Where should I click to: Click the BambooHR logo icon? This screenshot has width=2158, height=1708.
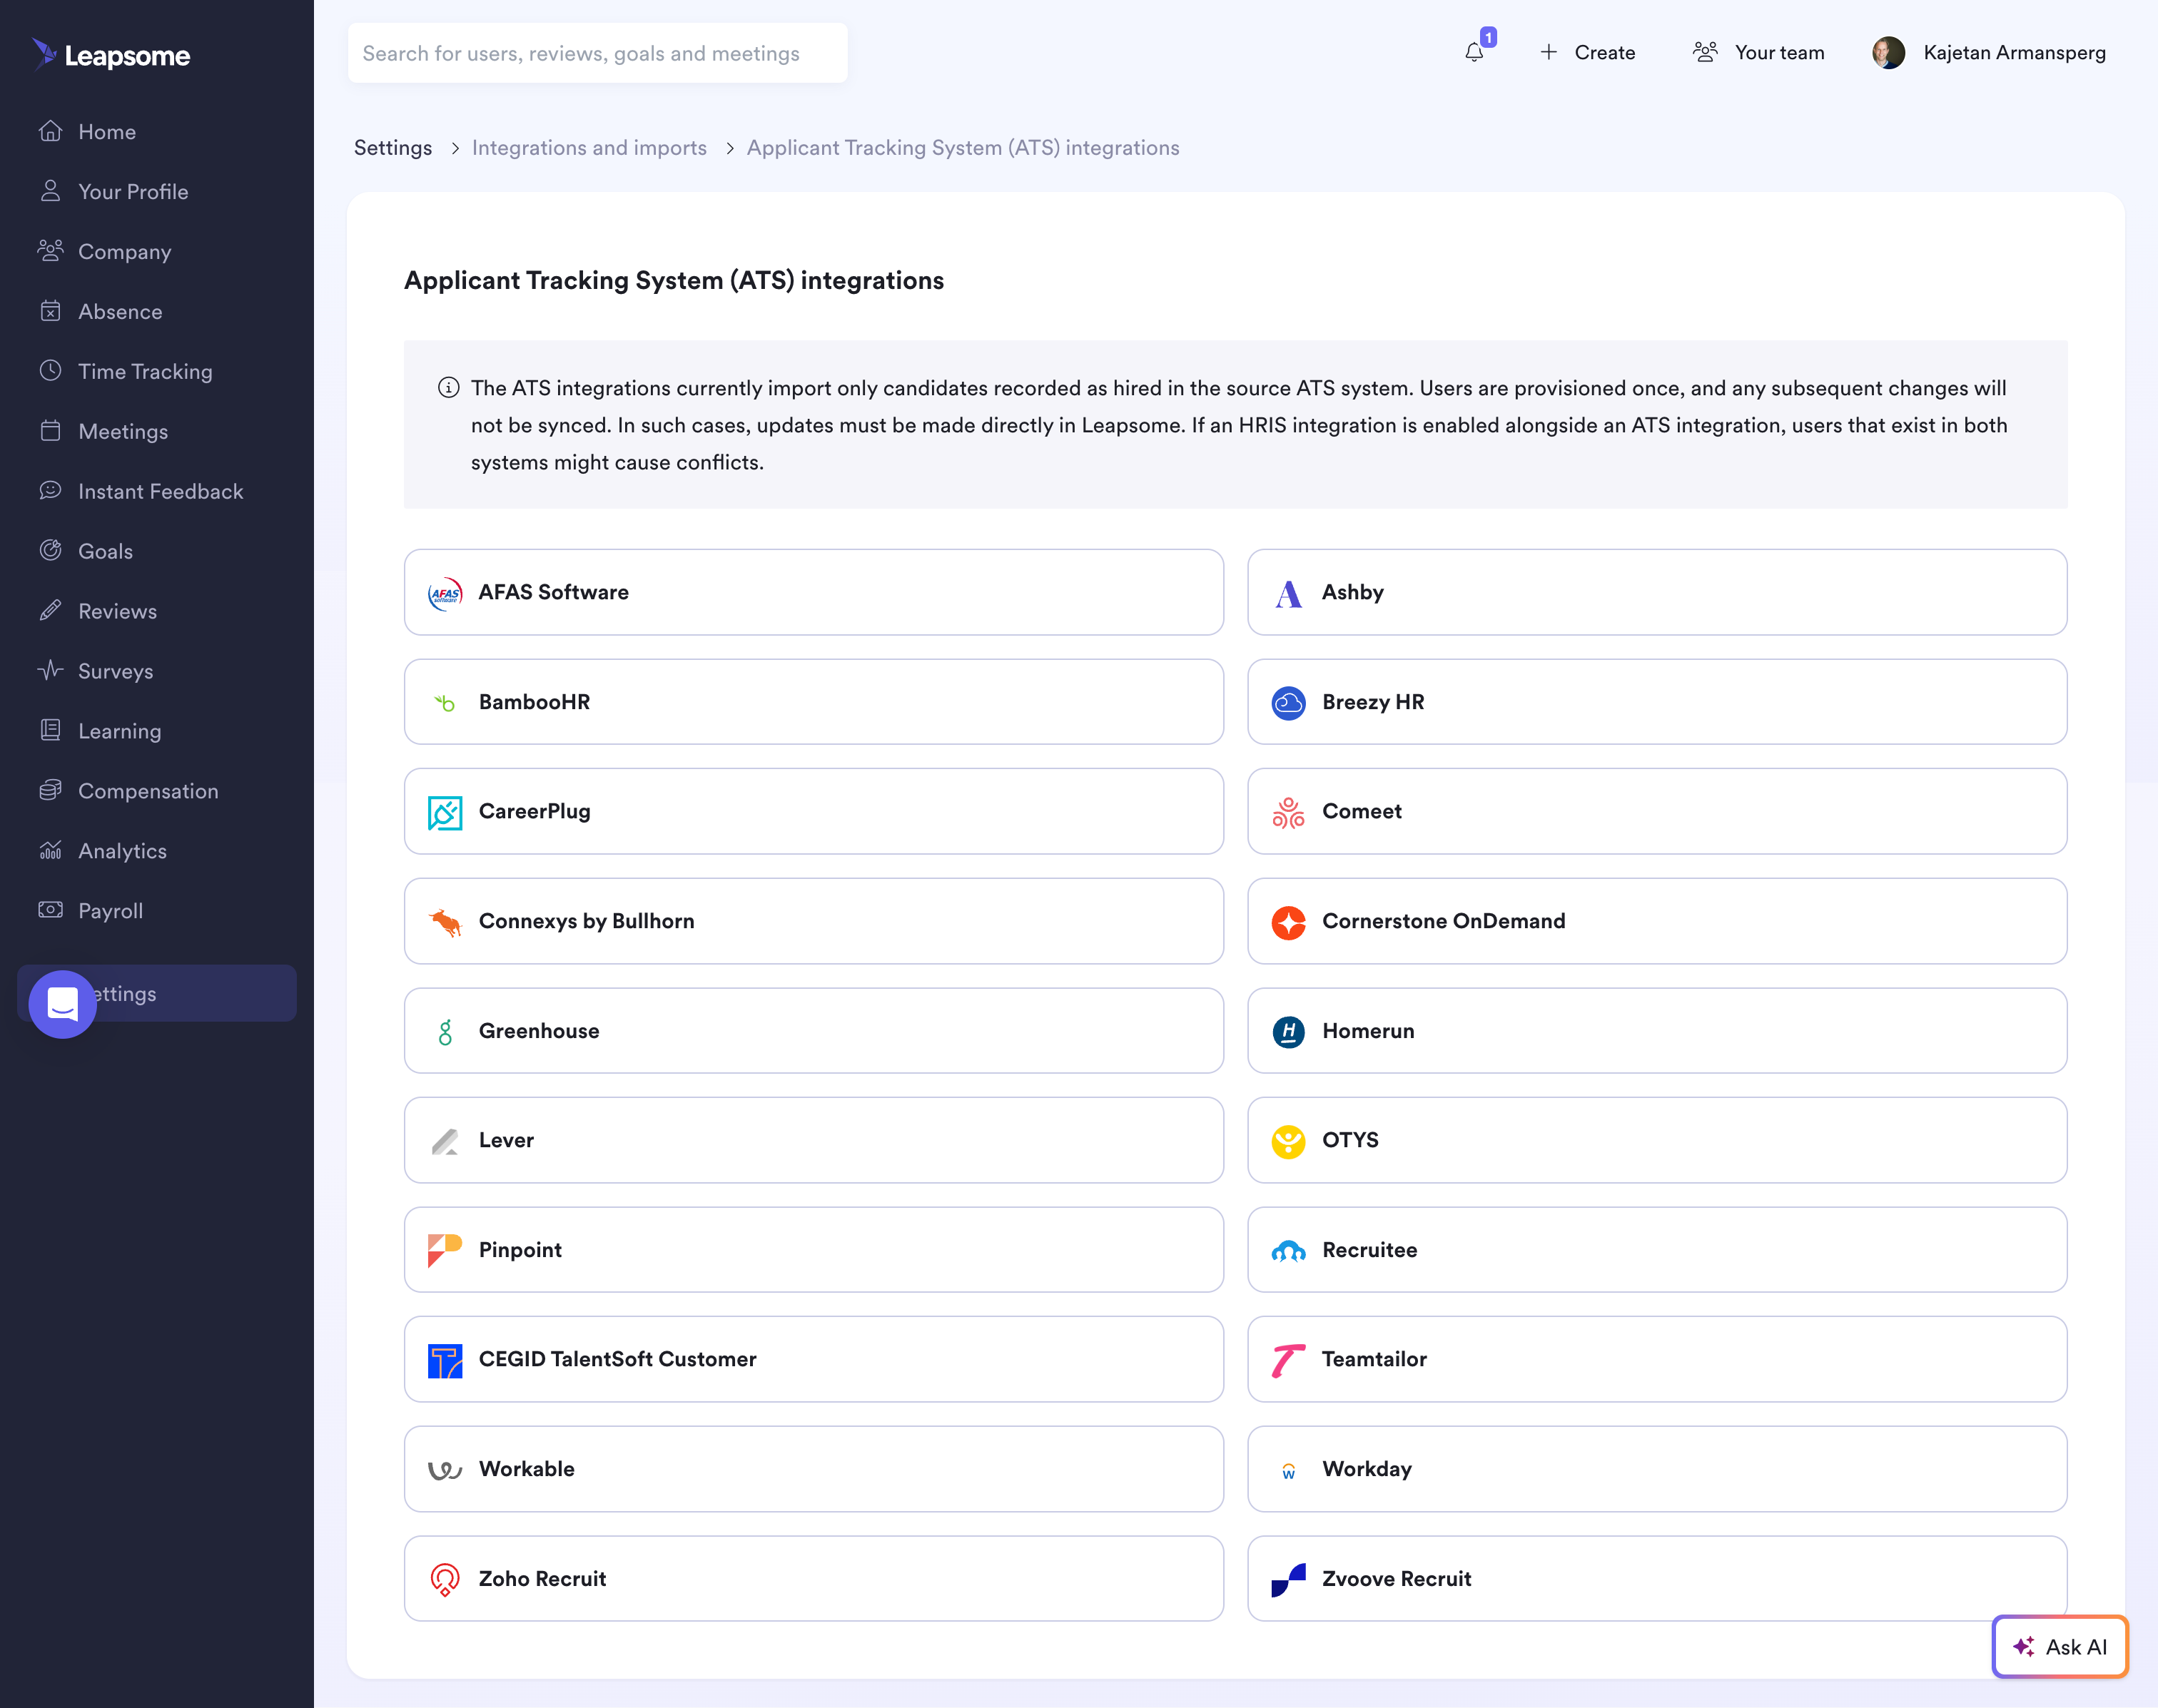pos(445,703)
